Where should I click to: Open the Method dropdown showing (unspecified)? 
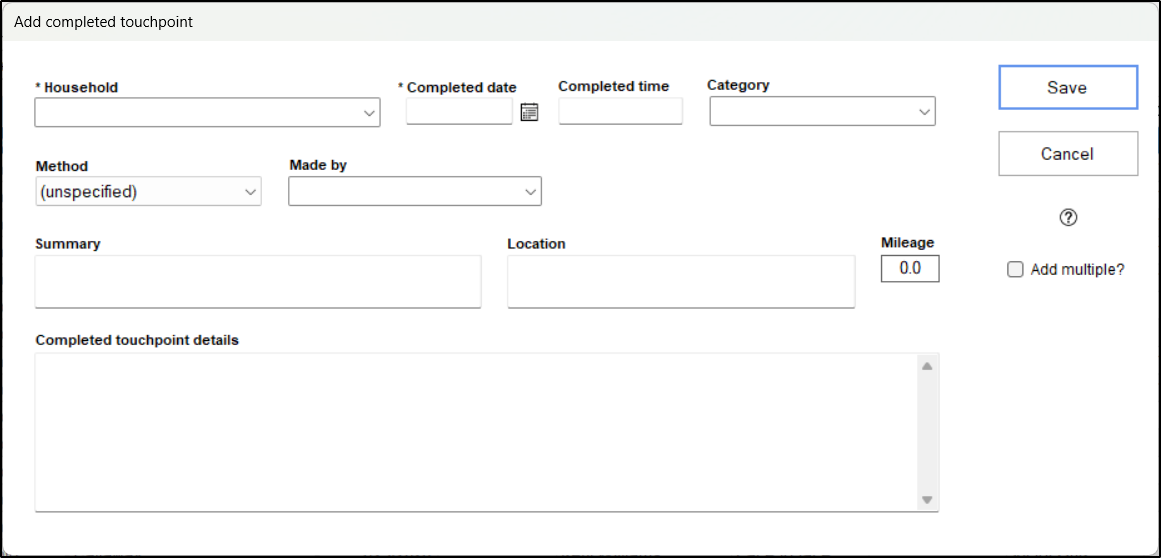[148, 192]
